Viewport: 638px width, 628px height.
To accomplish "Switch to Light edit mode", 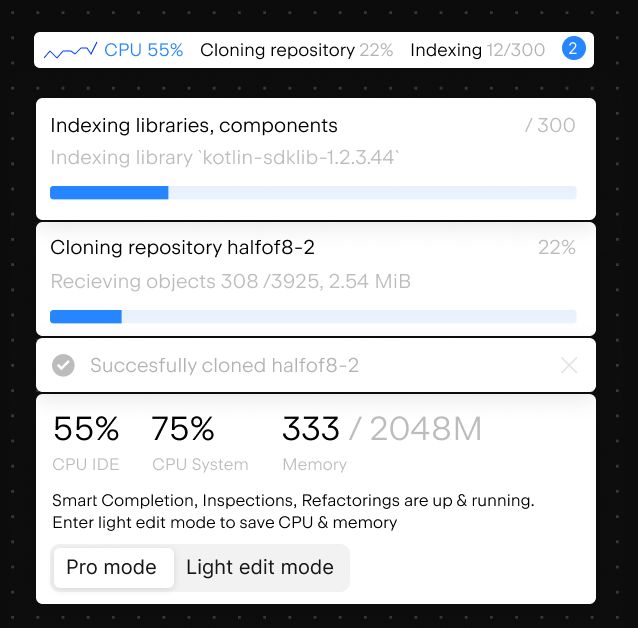I will coord(260,567).
